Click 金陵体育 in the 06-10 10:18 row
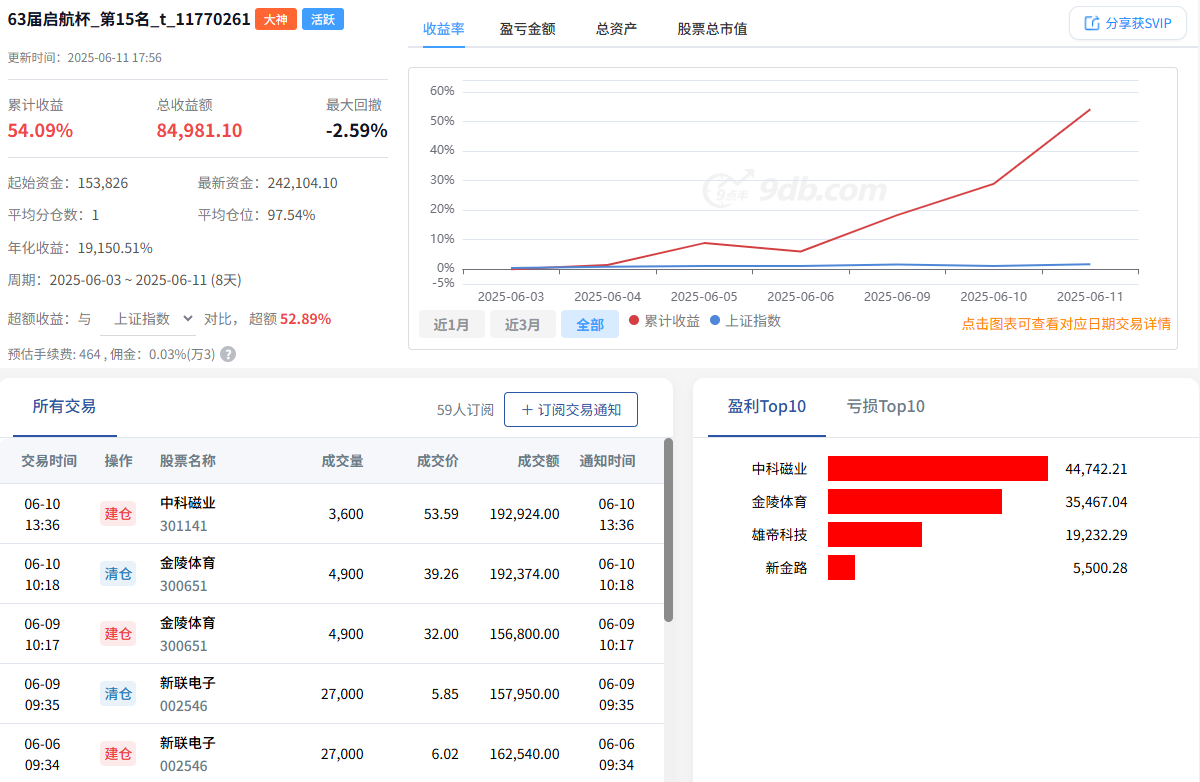Viewport: 1200px width, 782px height. [x=188, y=563]
